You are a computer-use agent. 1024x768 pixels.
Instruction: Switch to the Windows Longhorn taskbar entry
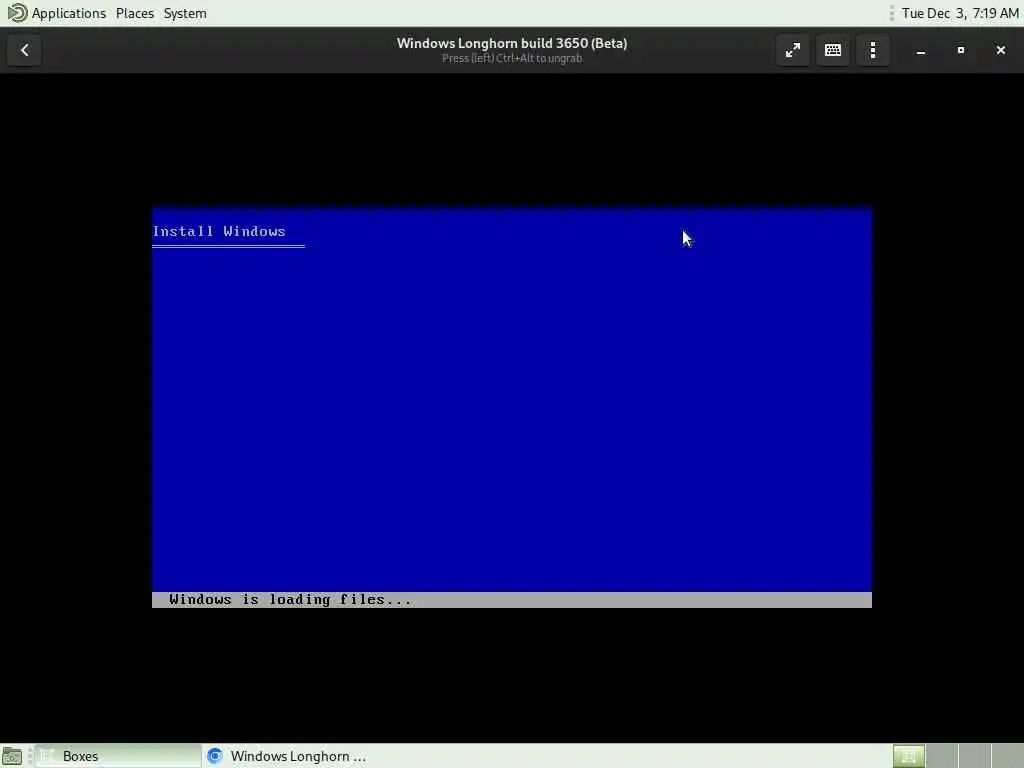[285, 756]
